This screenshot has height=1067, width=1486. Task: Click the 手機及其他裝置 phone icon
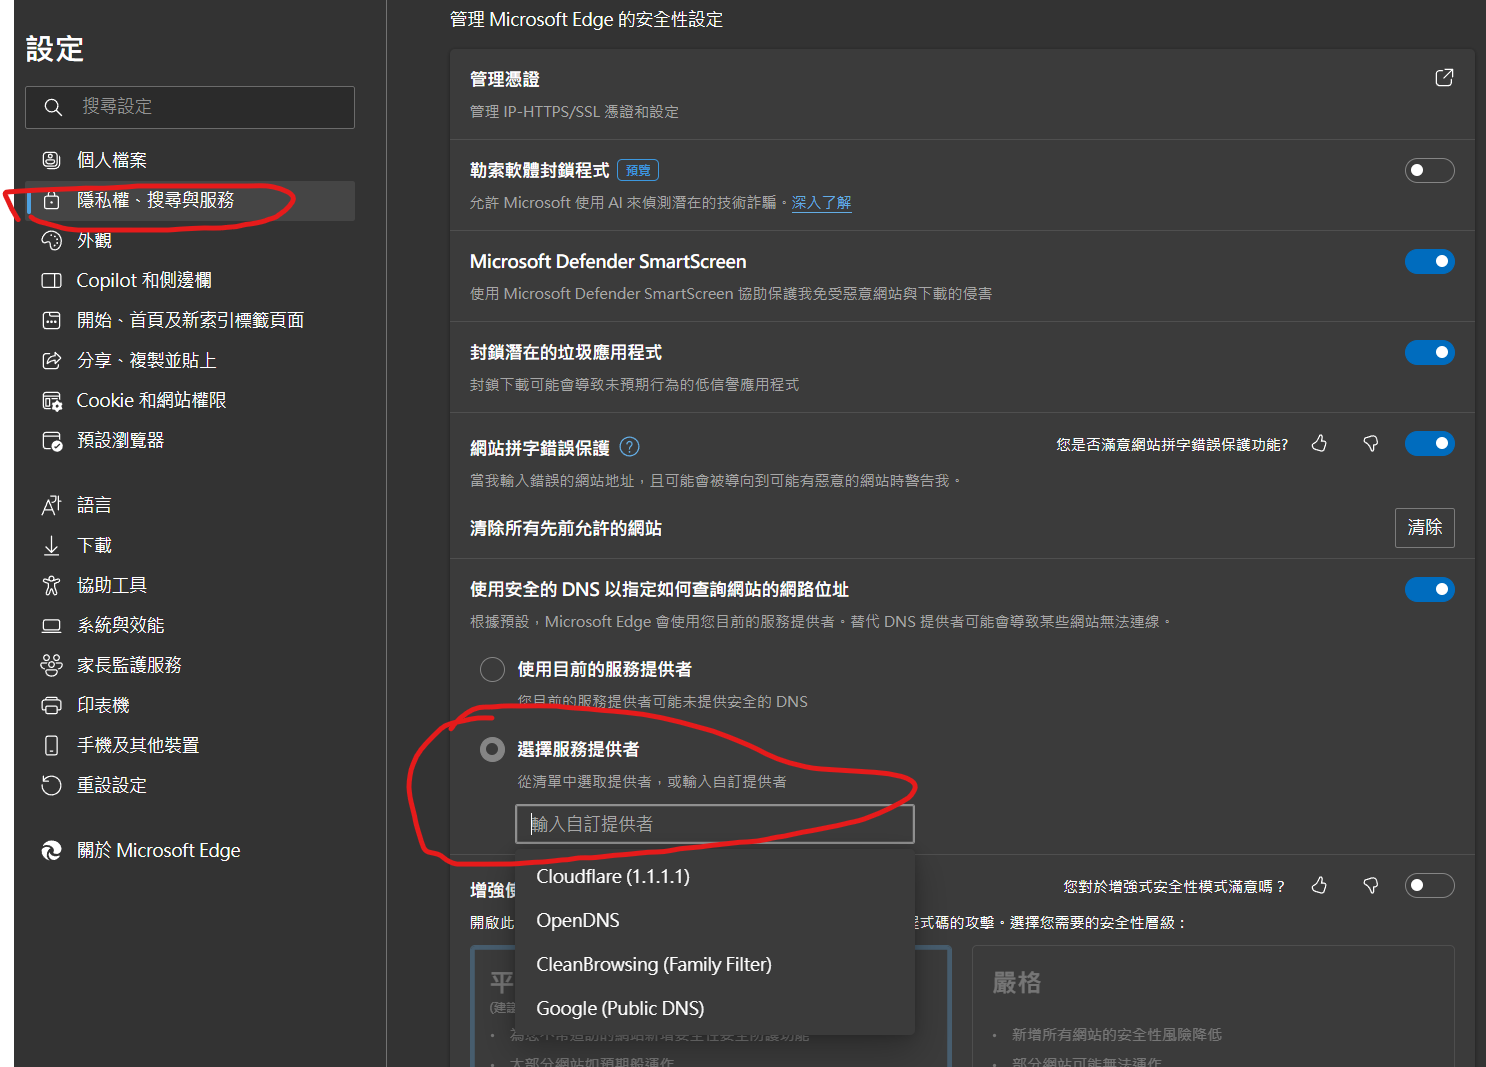point(51,746)
